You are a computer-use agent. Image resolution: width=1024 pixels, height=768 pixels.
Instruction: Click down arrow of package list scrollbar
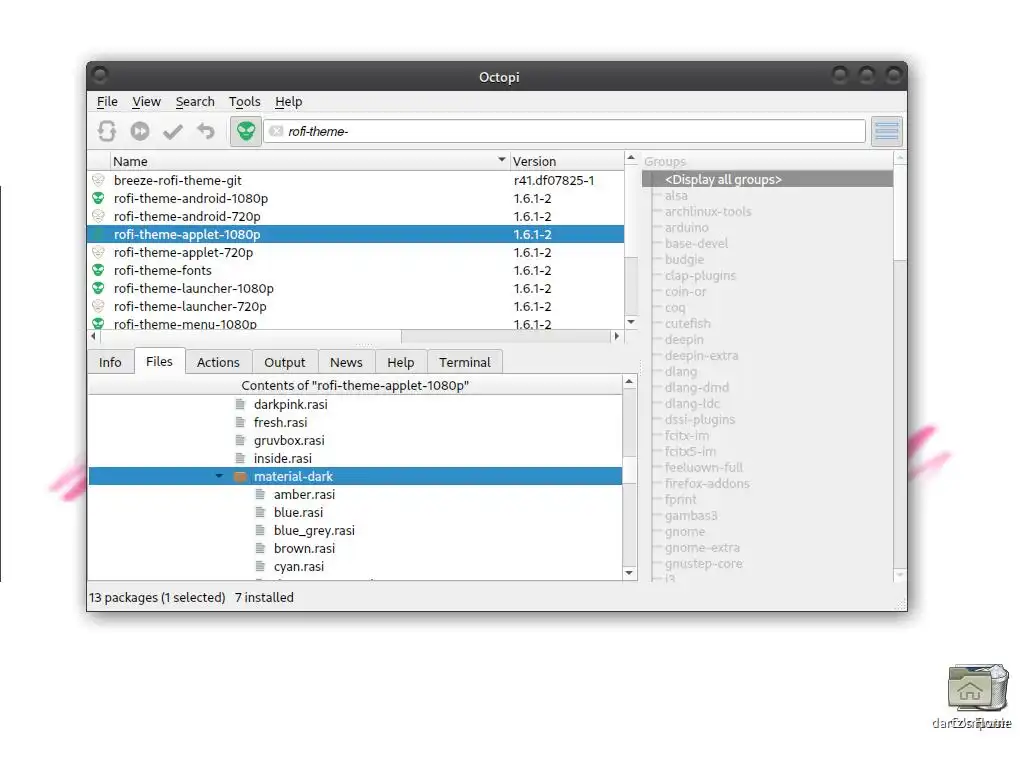(x=631, y=322)
